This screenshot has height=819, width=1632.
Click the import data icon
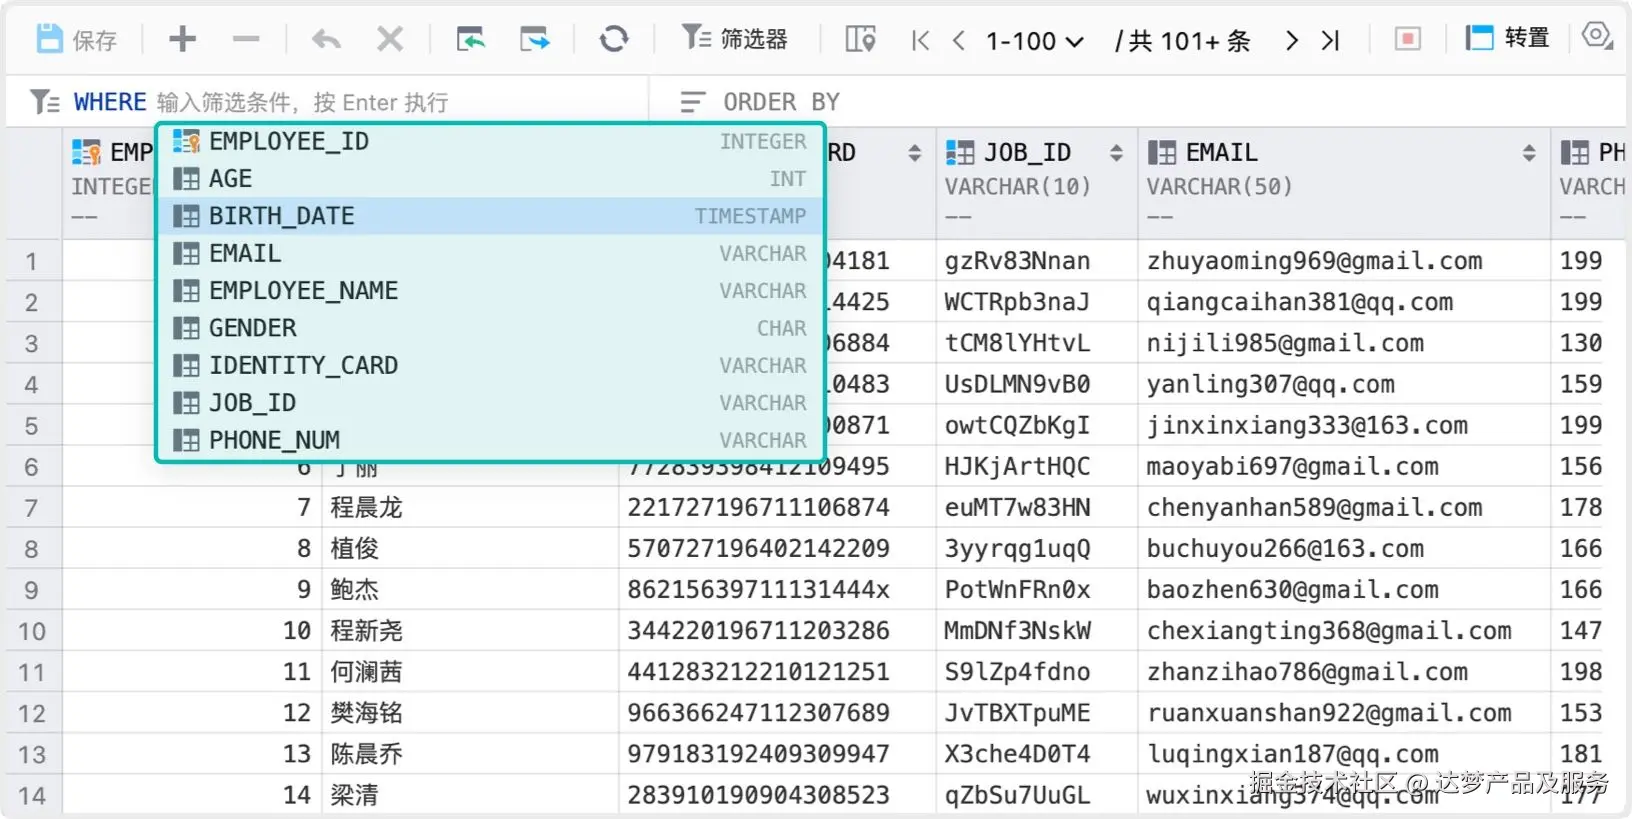click(x=470, y=40)
